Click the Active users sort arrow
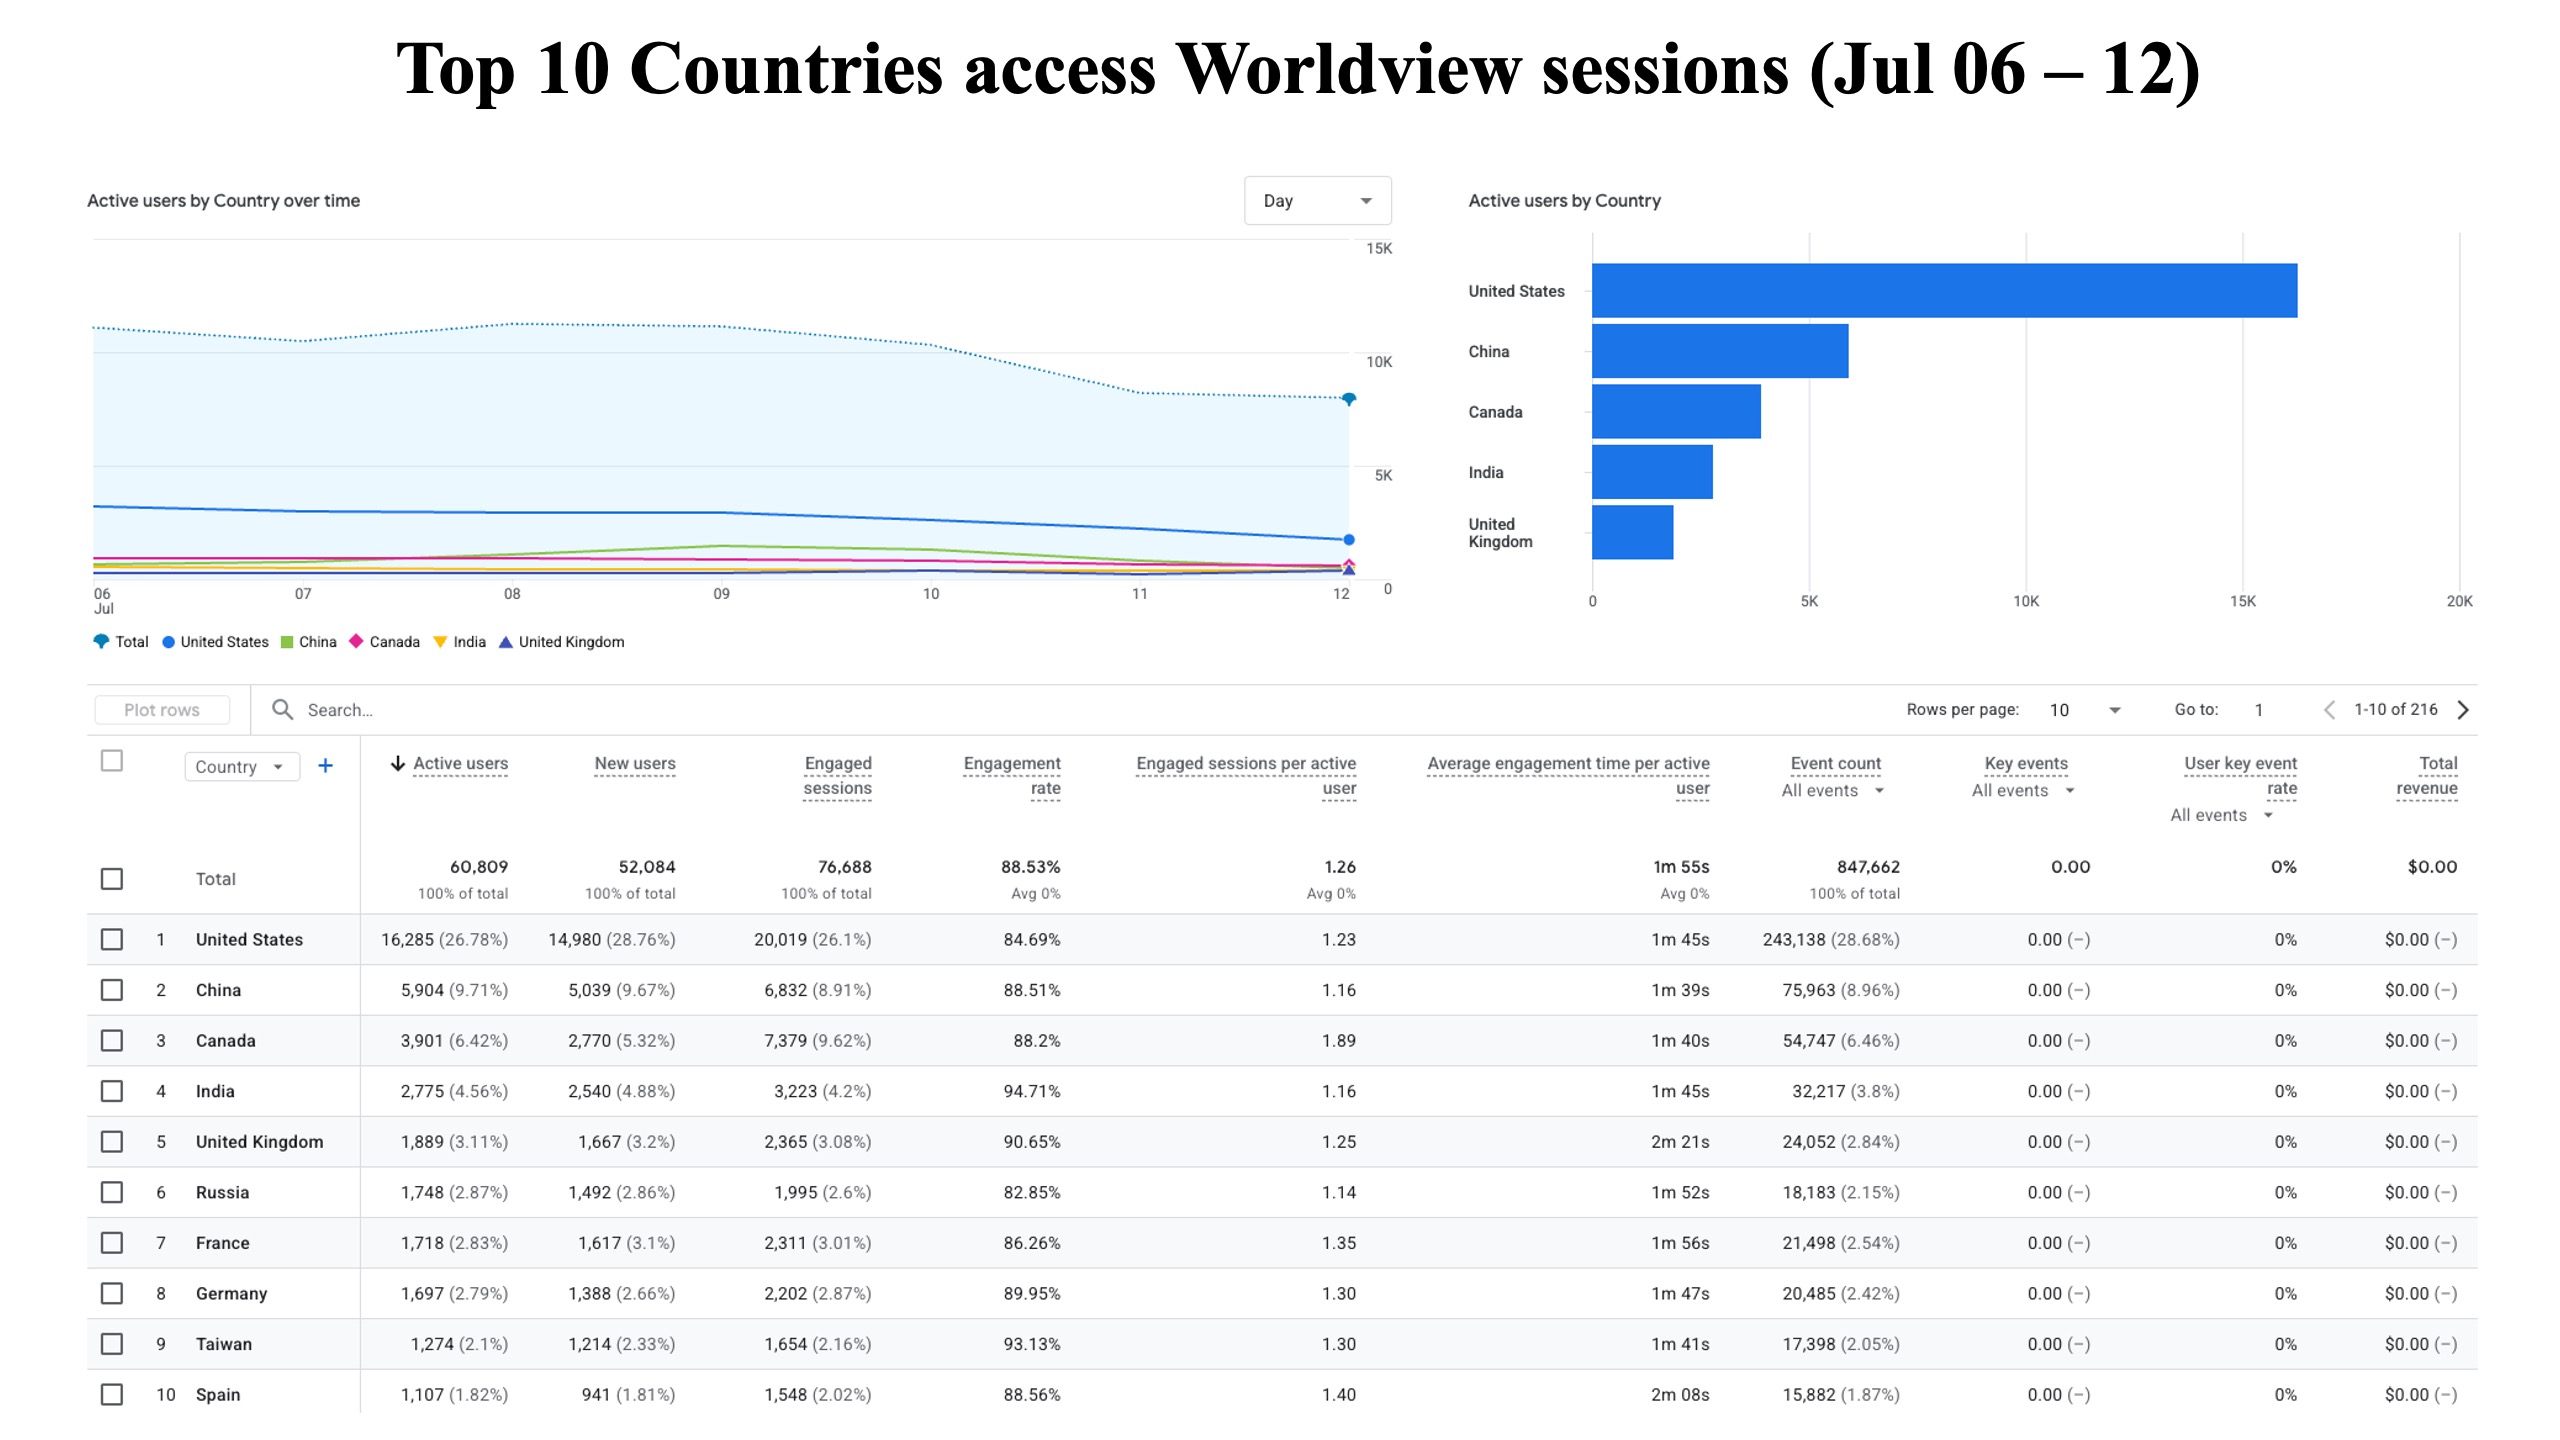Viewport: 2560px width, 1440px height. pos(397,764)
